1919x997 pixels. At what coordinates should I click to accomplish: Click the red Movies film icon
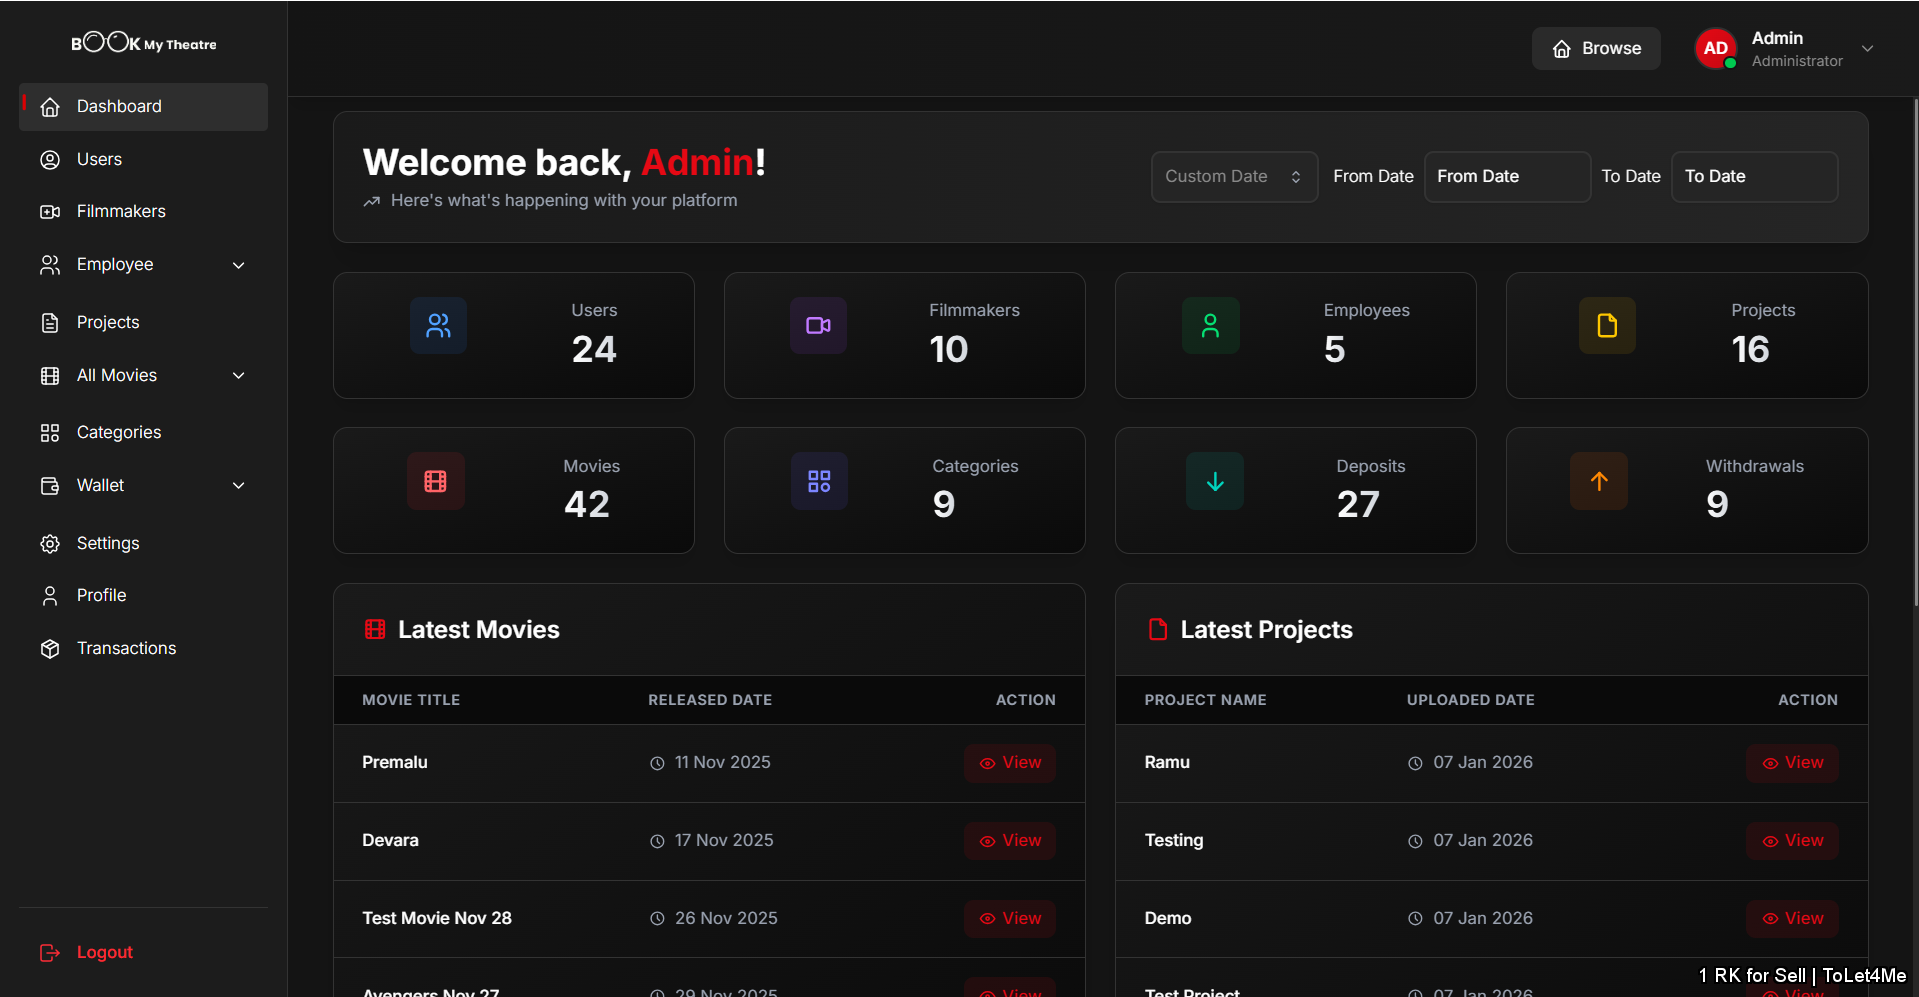point(435,481)
